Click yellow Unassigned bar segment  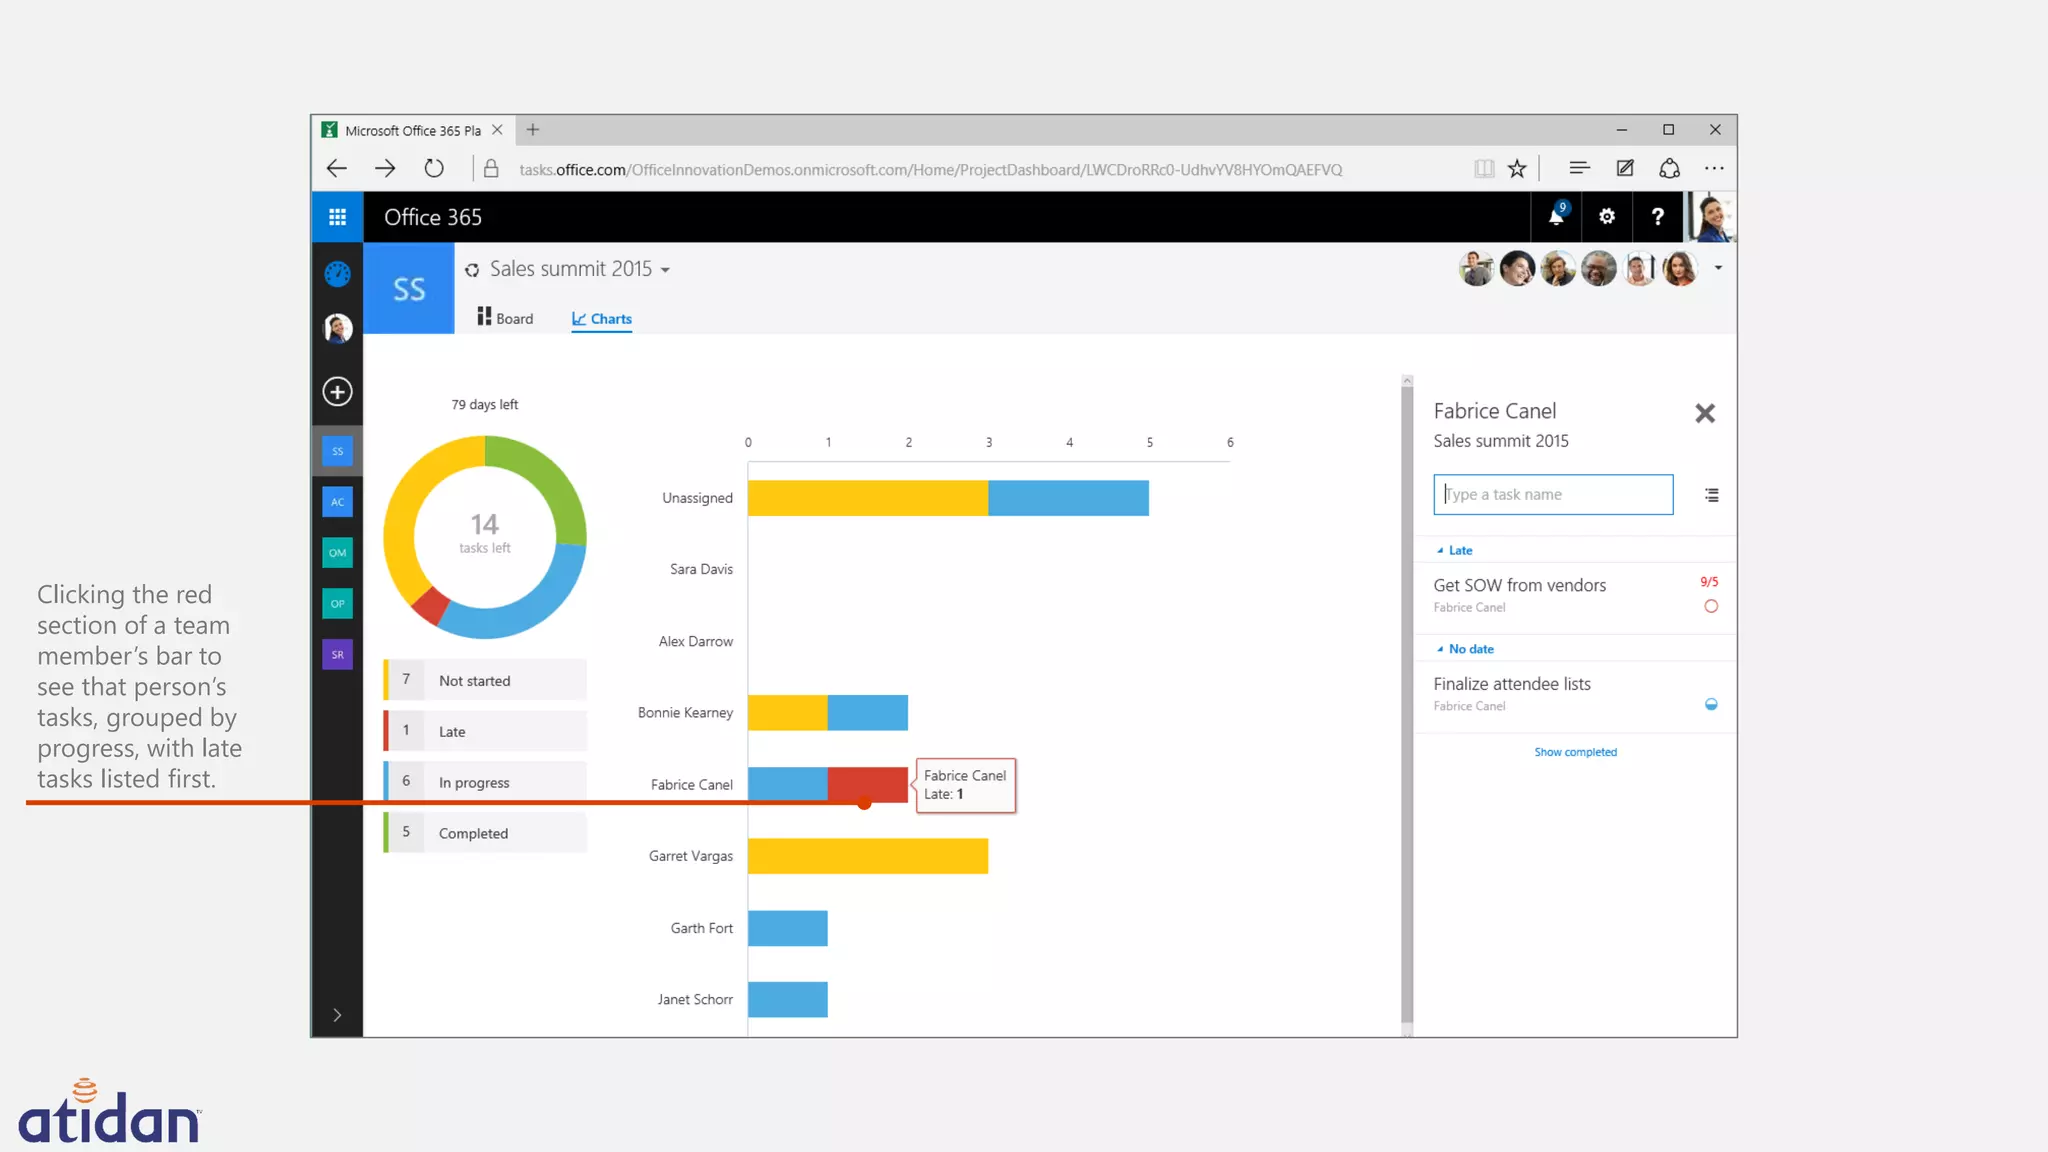coord(868,498)
